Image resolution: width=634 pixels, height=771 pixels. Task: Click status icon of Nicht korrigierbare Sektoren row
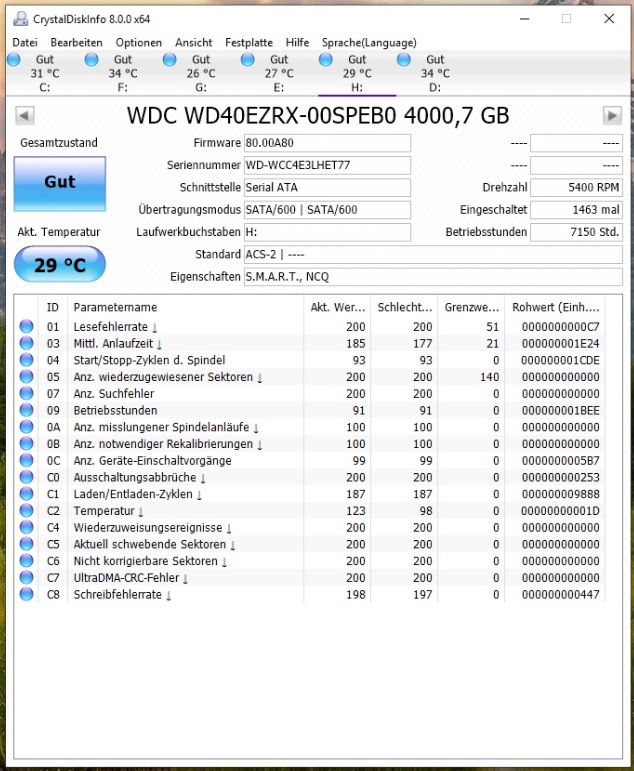tap(27, 561)
